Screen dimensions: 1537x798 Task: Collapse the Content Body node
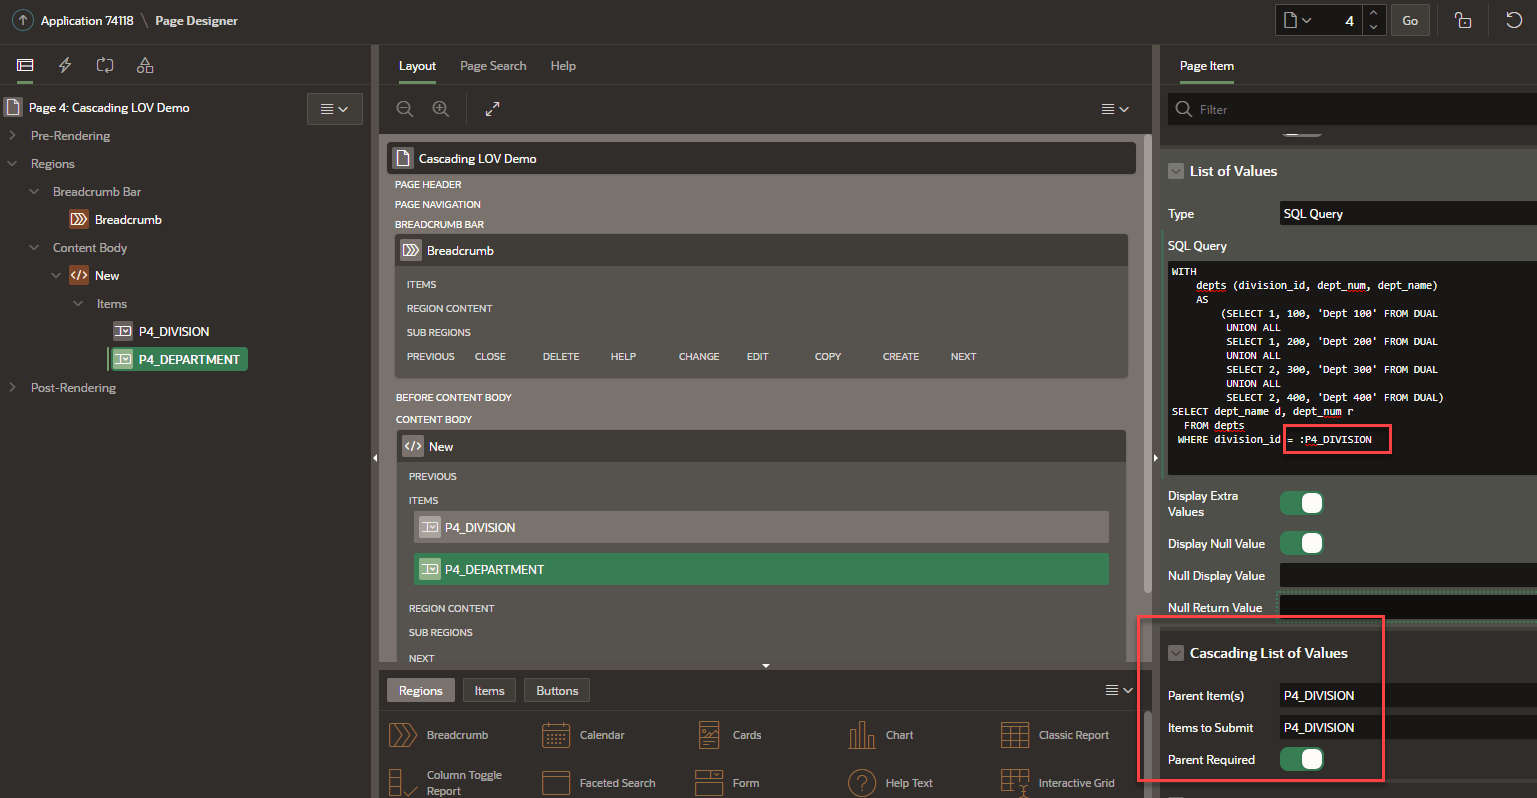coord(34,247)
